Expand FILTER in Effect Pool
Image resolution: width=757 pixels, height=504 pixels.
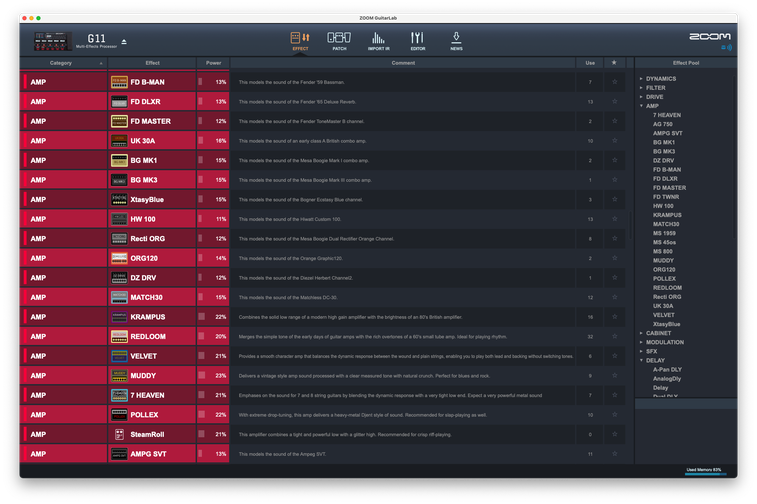(641, 88)
